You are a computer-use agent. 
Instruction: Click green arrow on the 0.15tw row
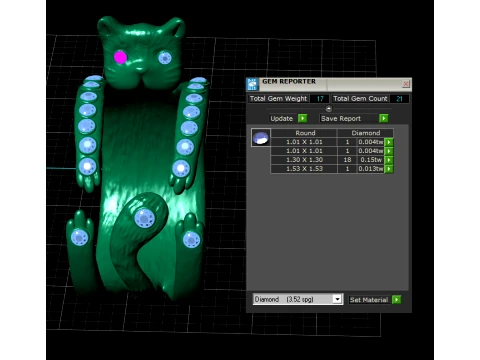[388, 160]
